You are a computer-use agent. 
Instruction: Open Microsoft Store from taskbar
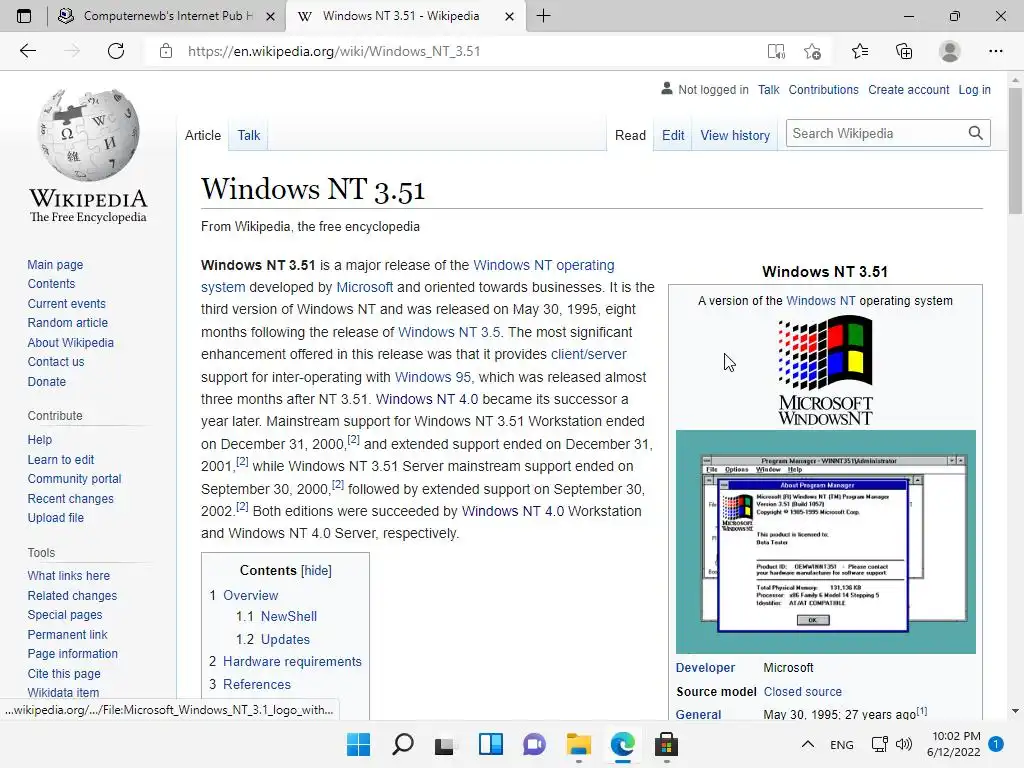click(666, 744)
